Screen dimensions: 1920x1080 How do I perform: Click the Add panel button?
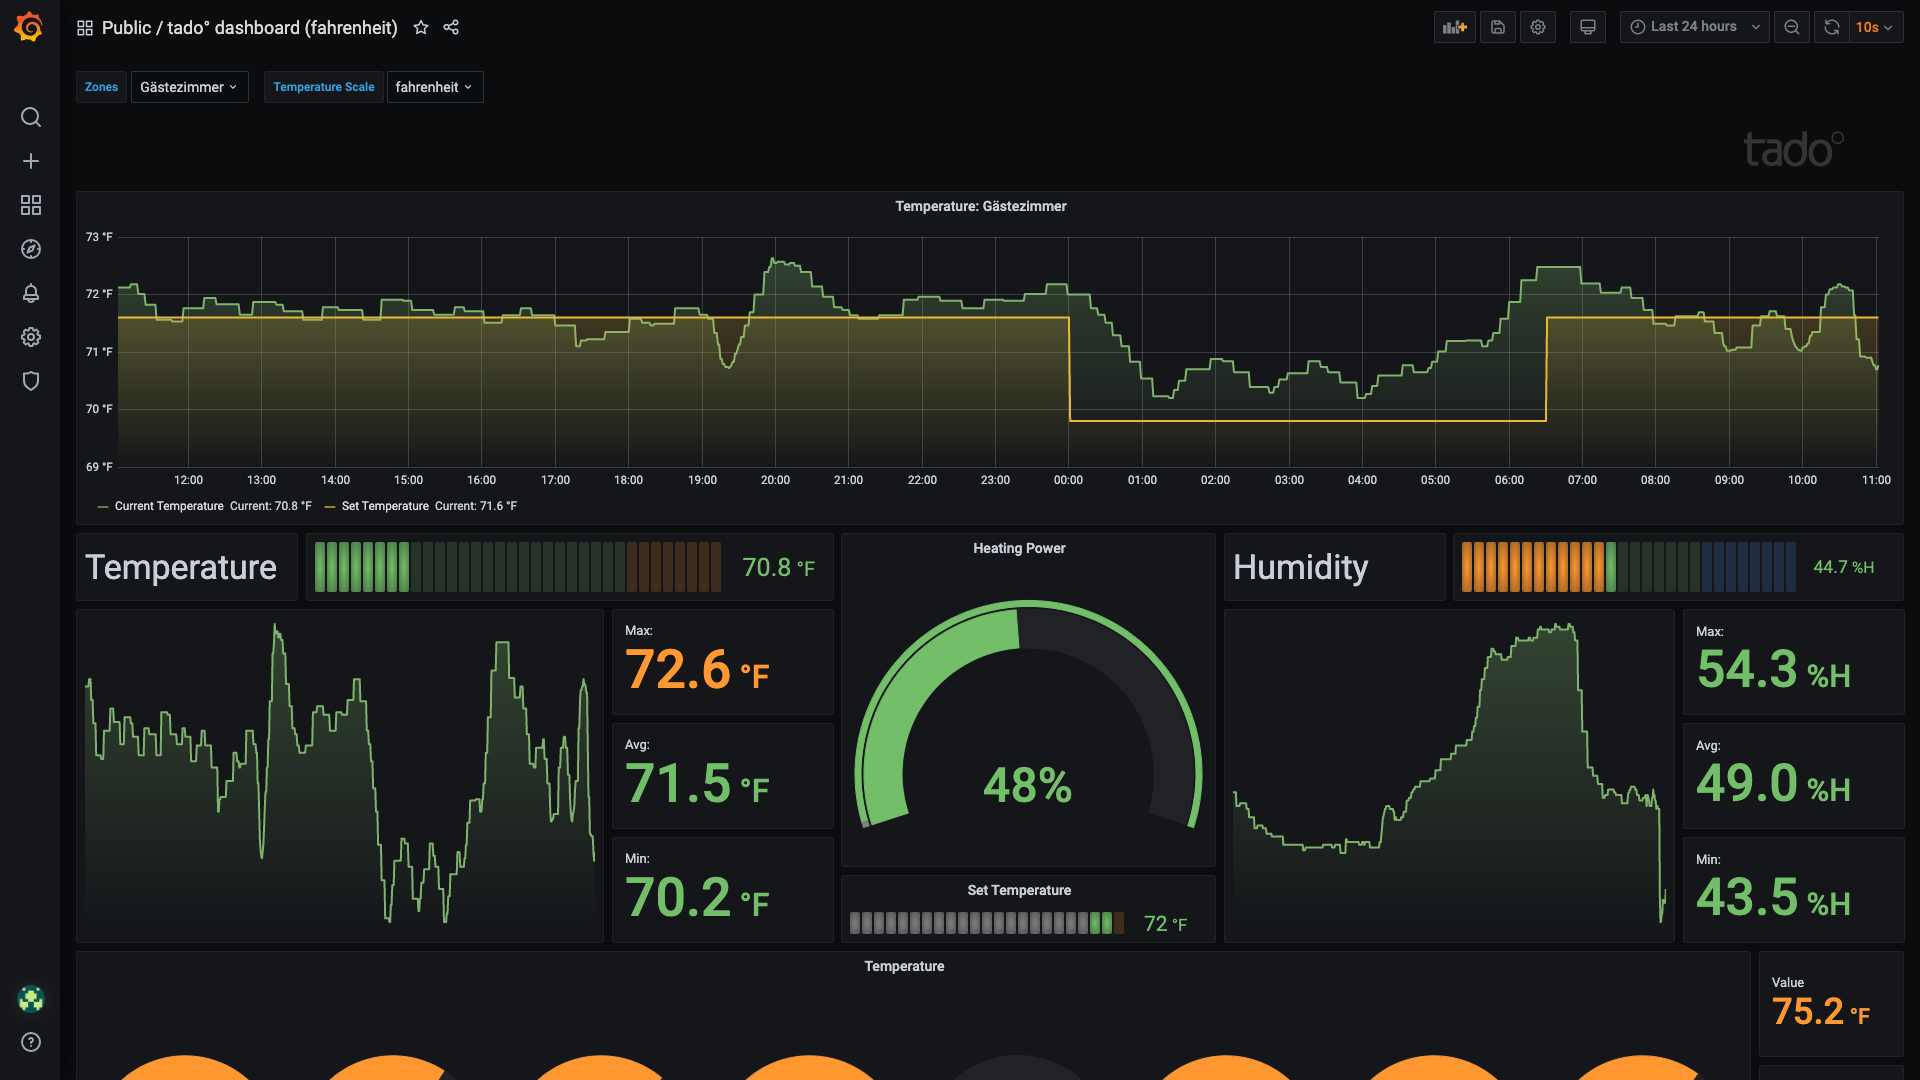[x=1454, y=27]
